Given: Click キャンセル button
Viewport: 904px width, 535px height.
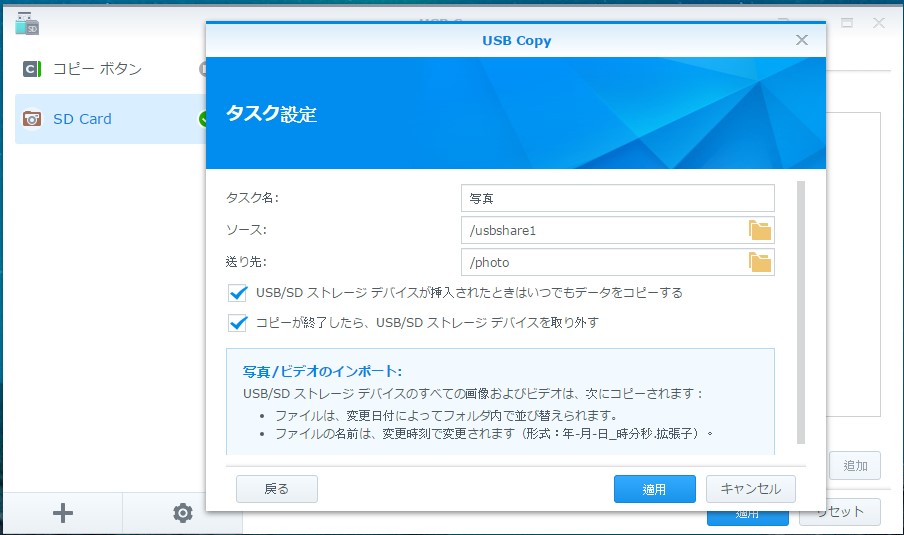Looking at the screenshot, I should 751,489.
